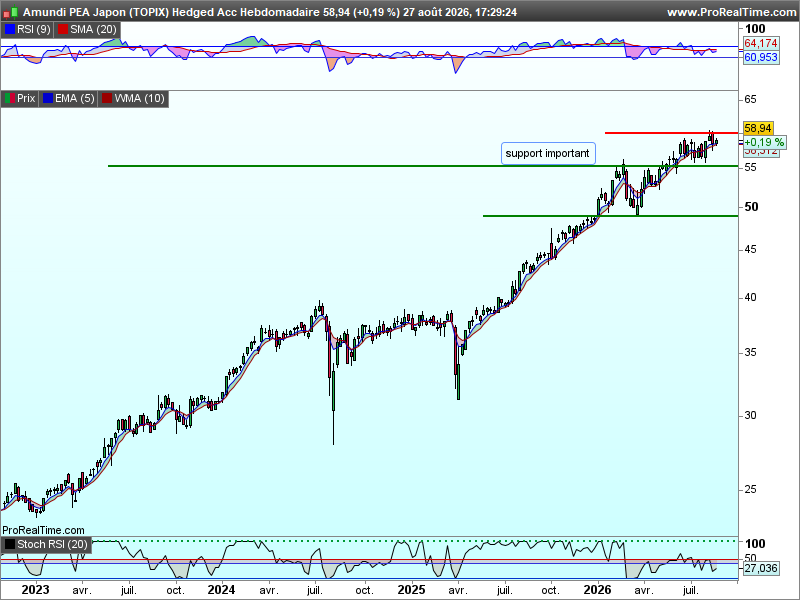The width and height of the screenshot is (800, 600).
Task: Click the 40 price axis label
Action: pos(751,297)
